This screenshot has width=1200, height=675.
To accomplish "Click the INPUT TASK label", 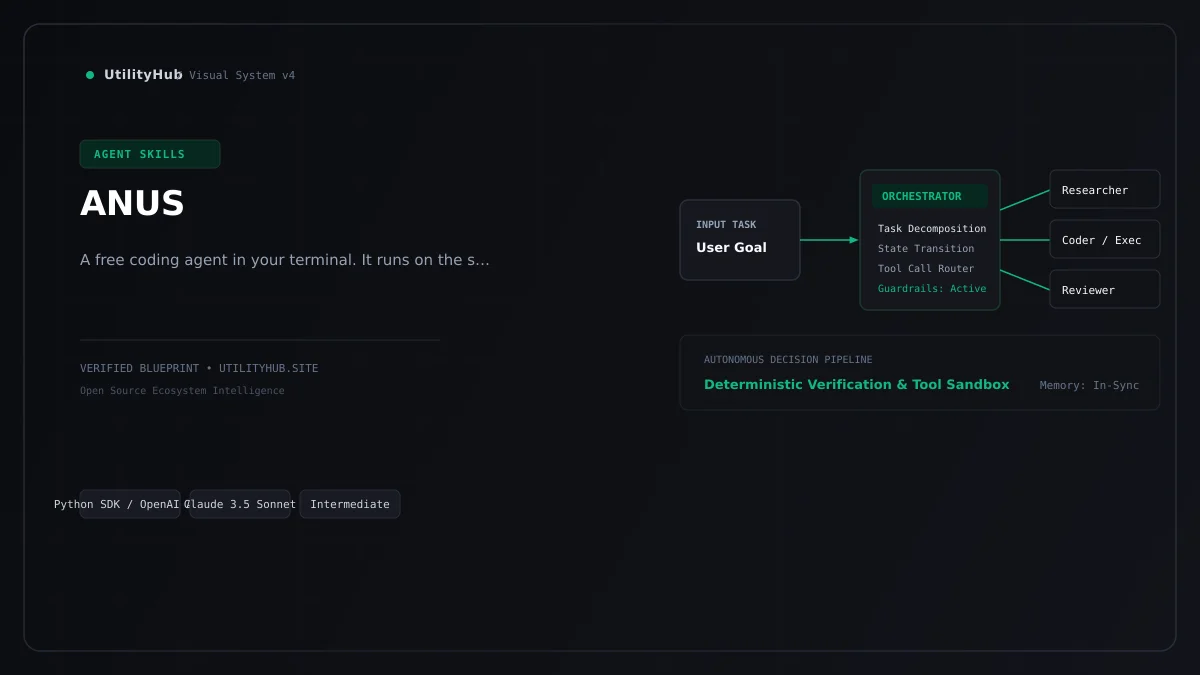I will coord(726,225).
